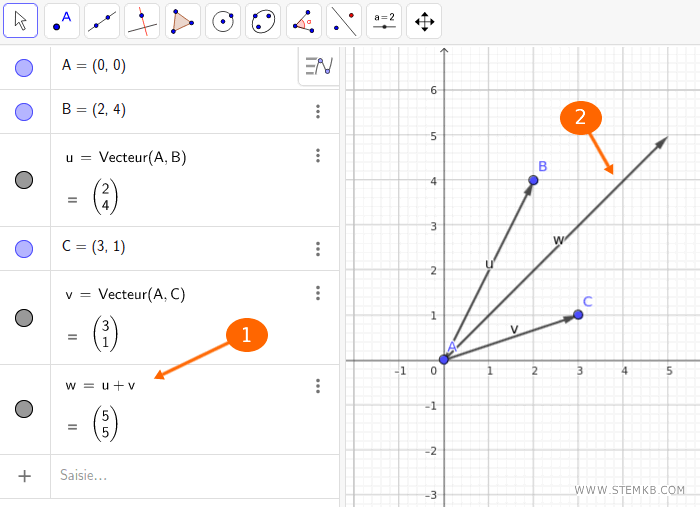Image resolution: width=700 pixels, height=507 pixels.
Task: Toggle visibility of point A
Action: (x=25, y=68)
